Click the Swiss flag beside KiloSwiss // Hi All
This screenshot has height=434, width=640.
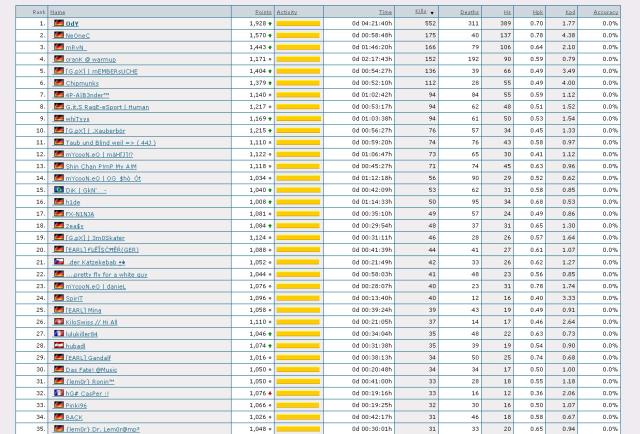click(59, 322)
